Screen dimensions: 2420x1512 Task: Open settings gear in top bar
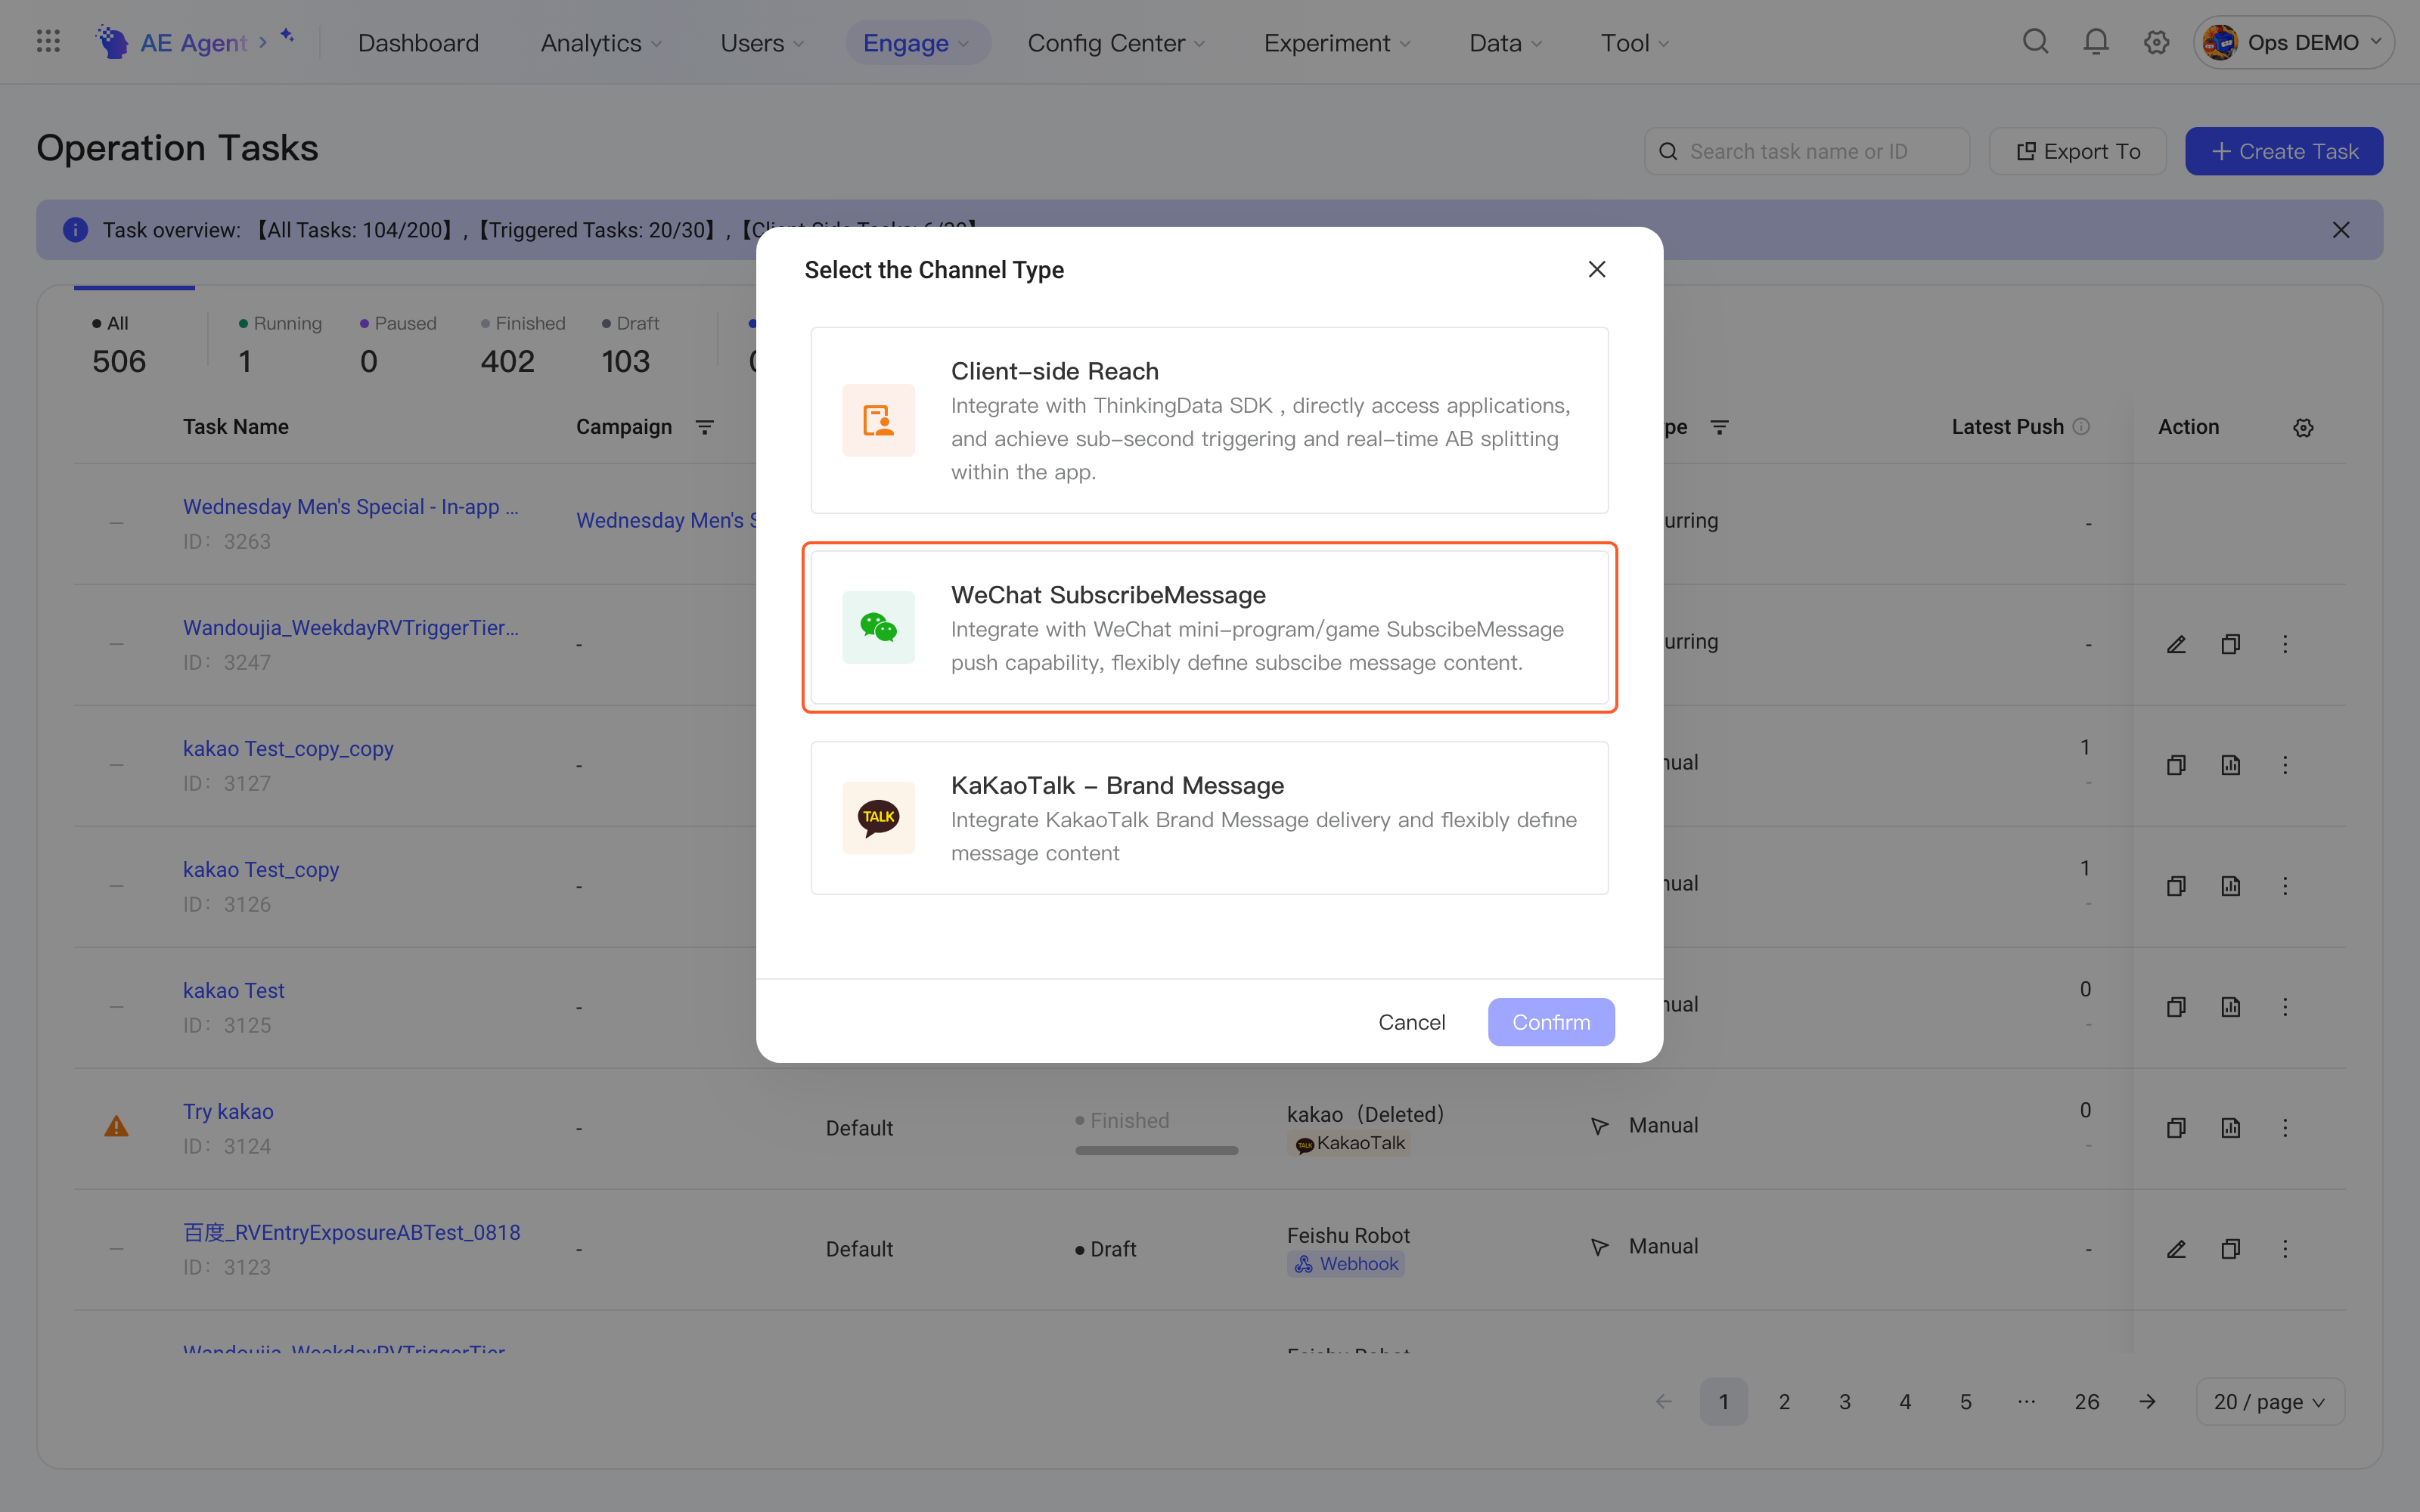[2156, 42]
